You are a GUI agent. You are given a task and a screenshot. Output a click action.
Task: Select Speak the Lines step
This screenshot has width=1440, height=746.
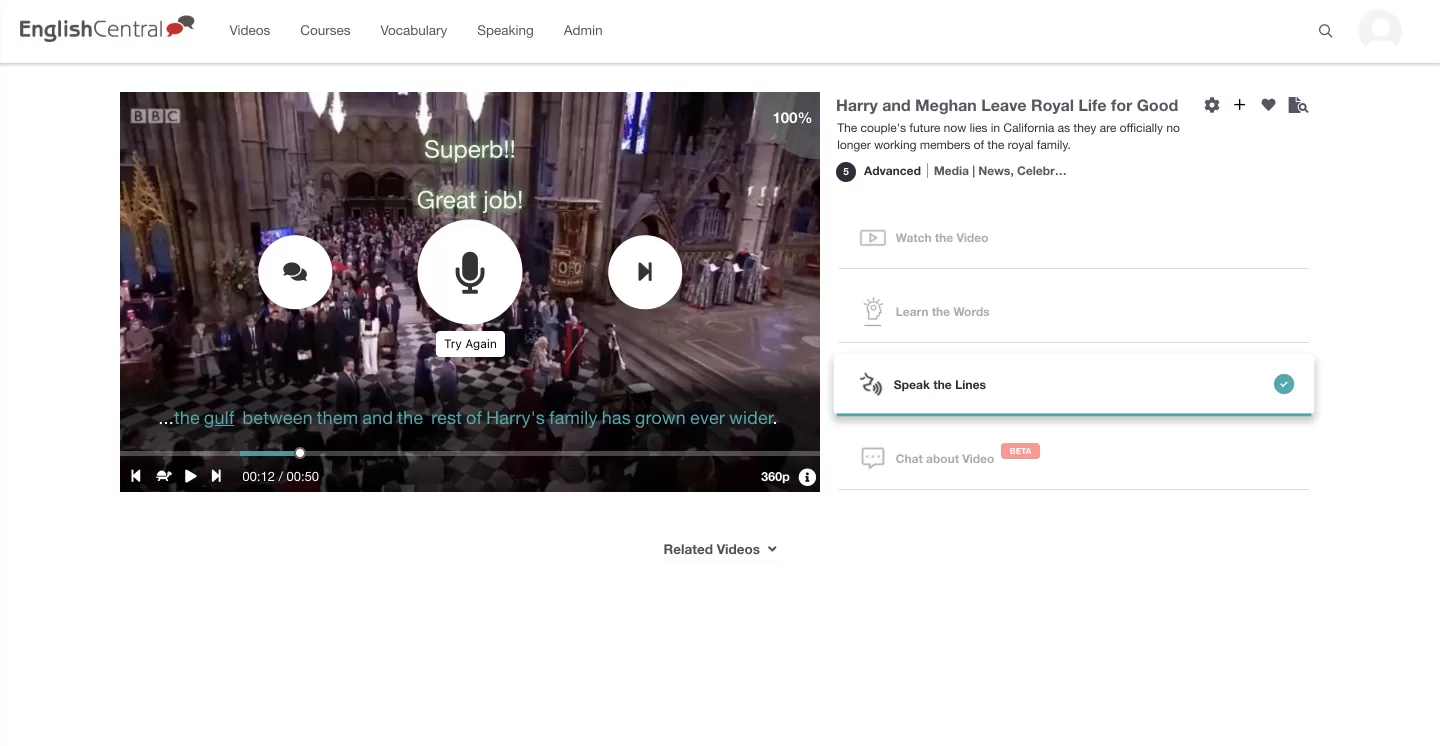(1073, 385)
